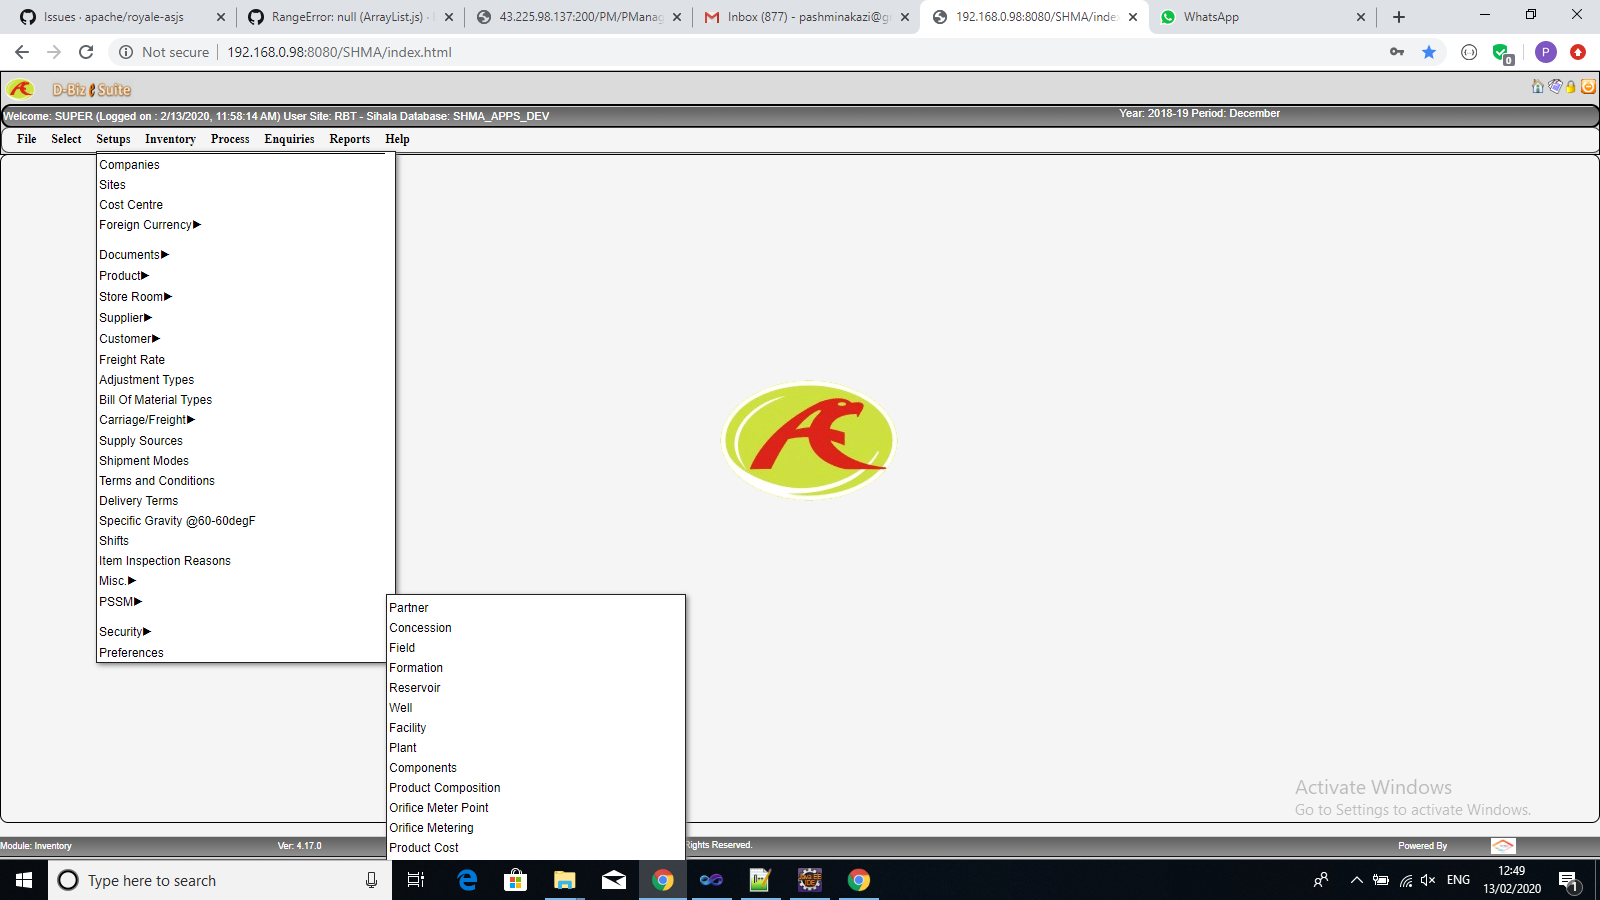The height and width of the screenshot is (900, 1600).
Task: Click the orange logout icon top-right
Action: [1589, 87]
